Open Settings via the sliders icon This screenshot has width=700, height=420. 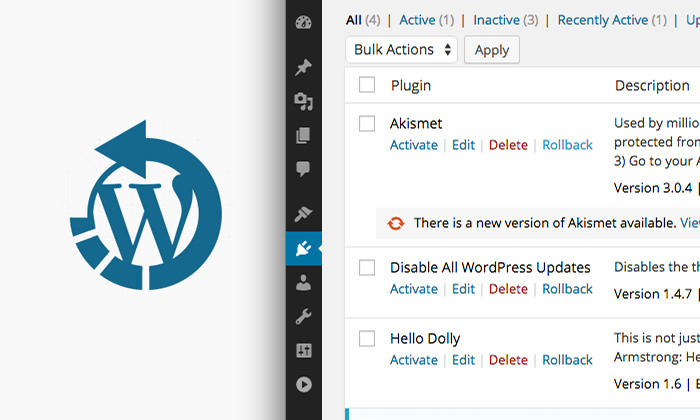click(304, 350)
